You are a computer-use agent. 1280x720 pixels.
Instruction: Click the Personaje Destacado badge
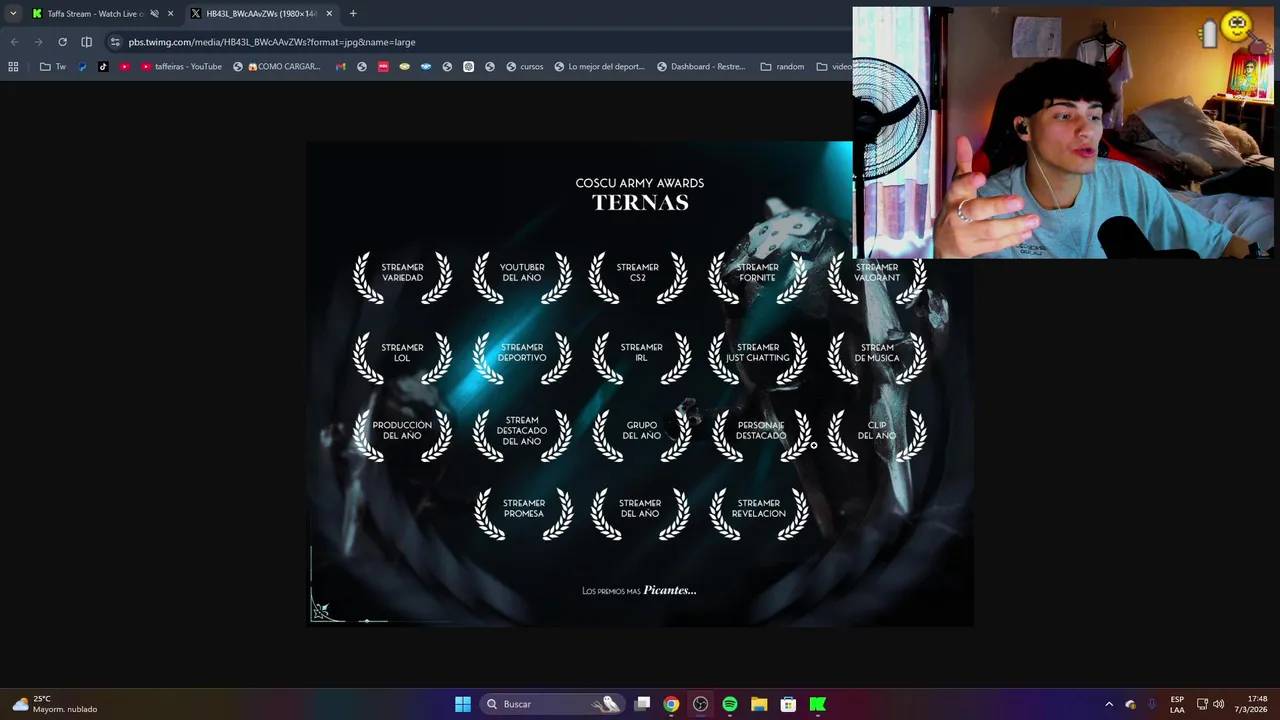point(761,435)
